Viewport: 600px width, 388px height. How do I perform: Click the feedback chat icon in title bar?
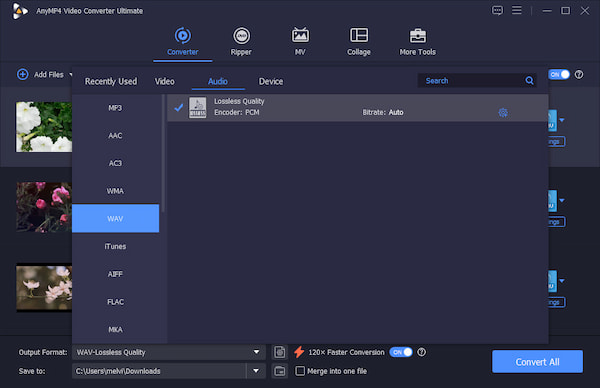coord(497,10)
